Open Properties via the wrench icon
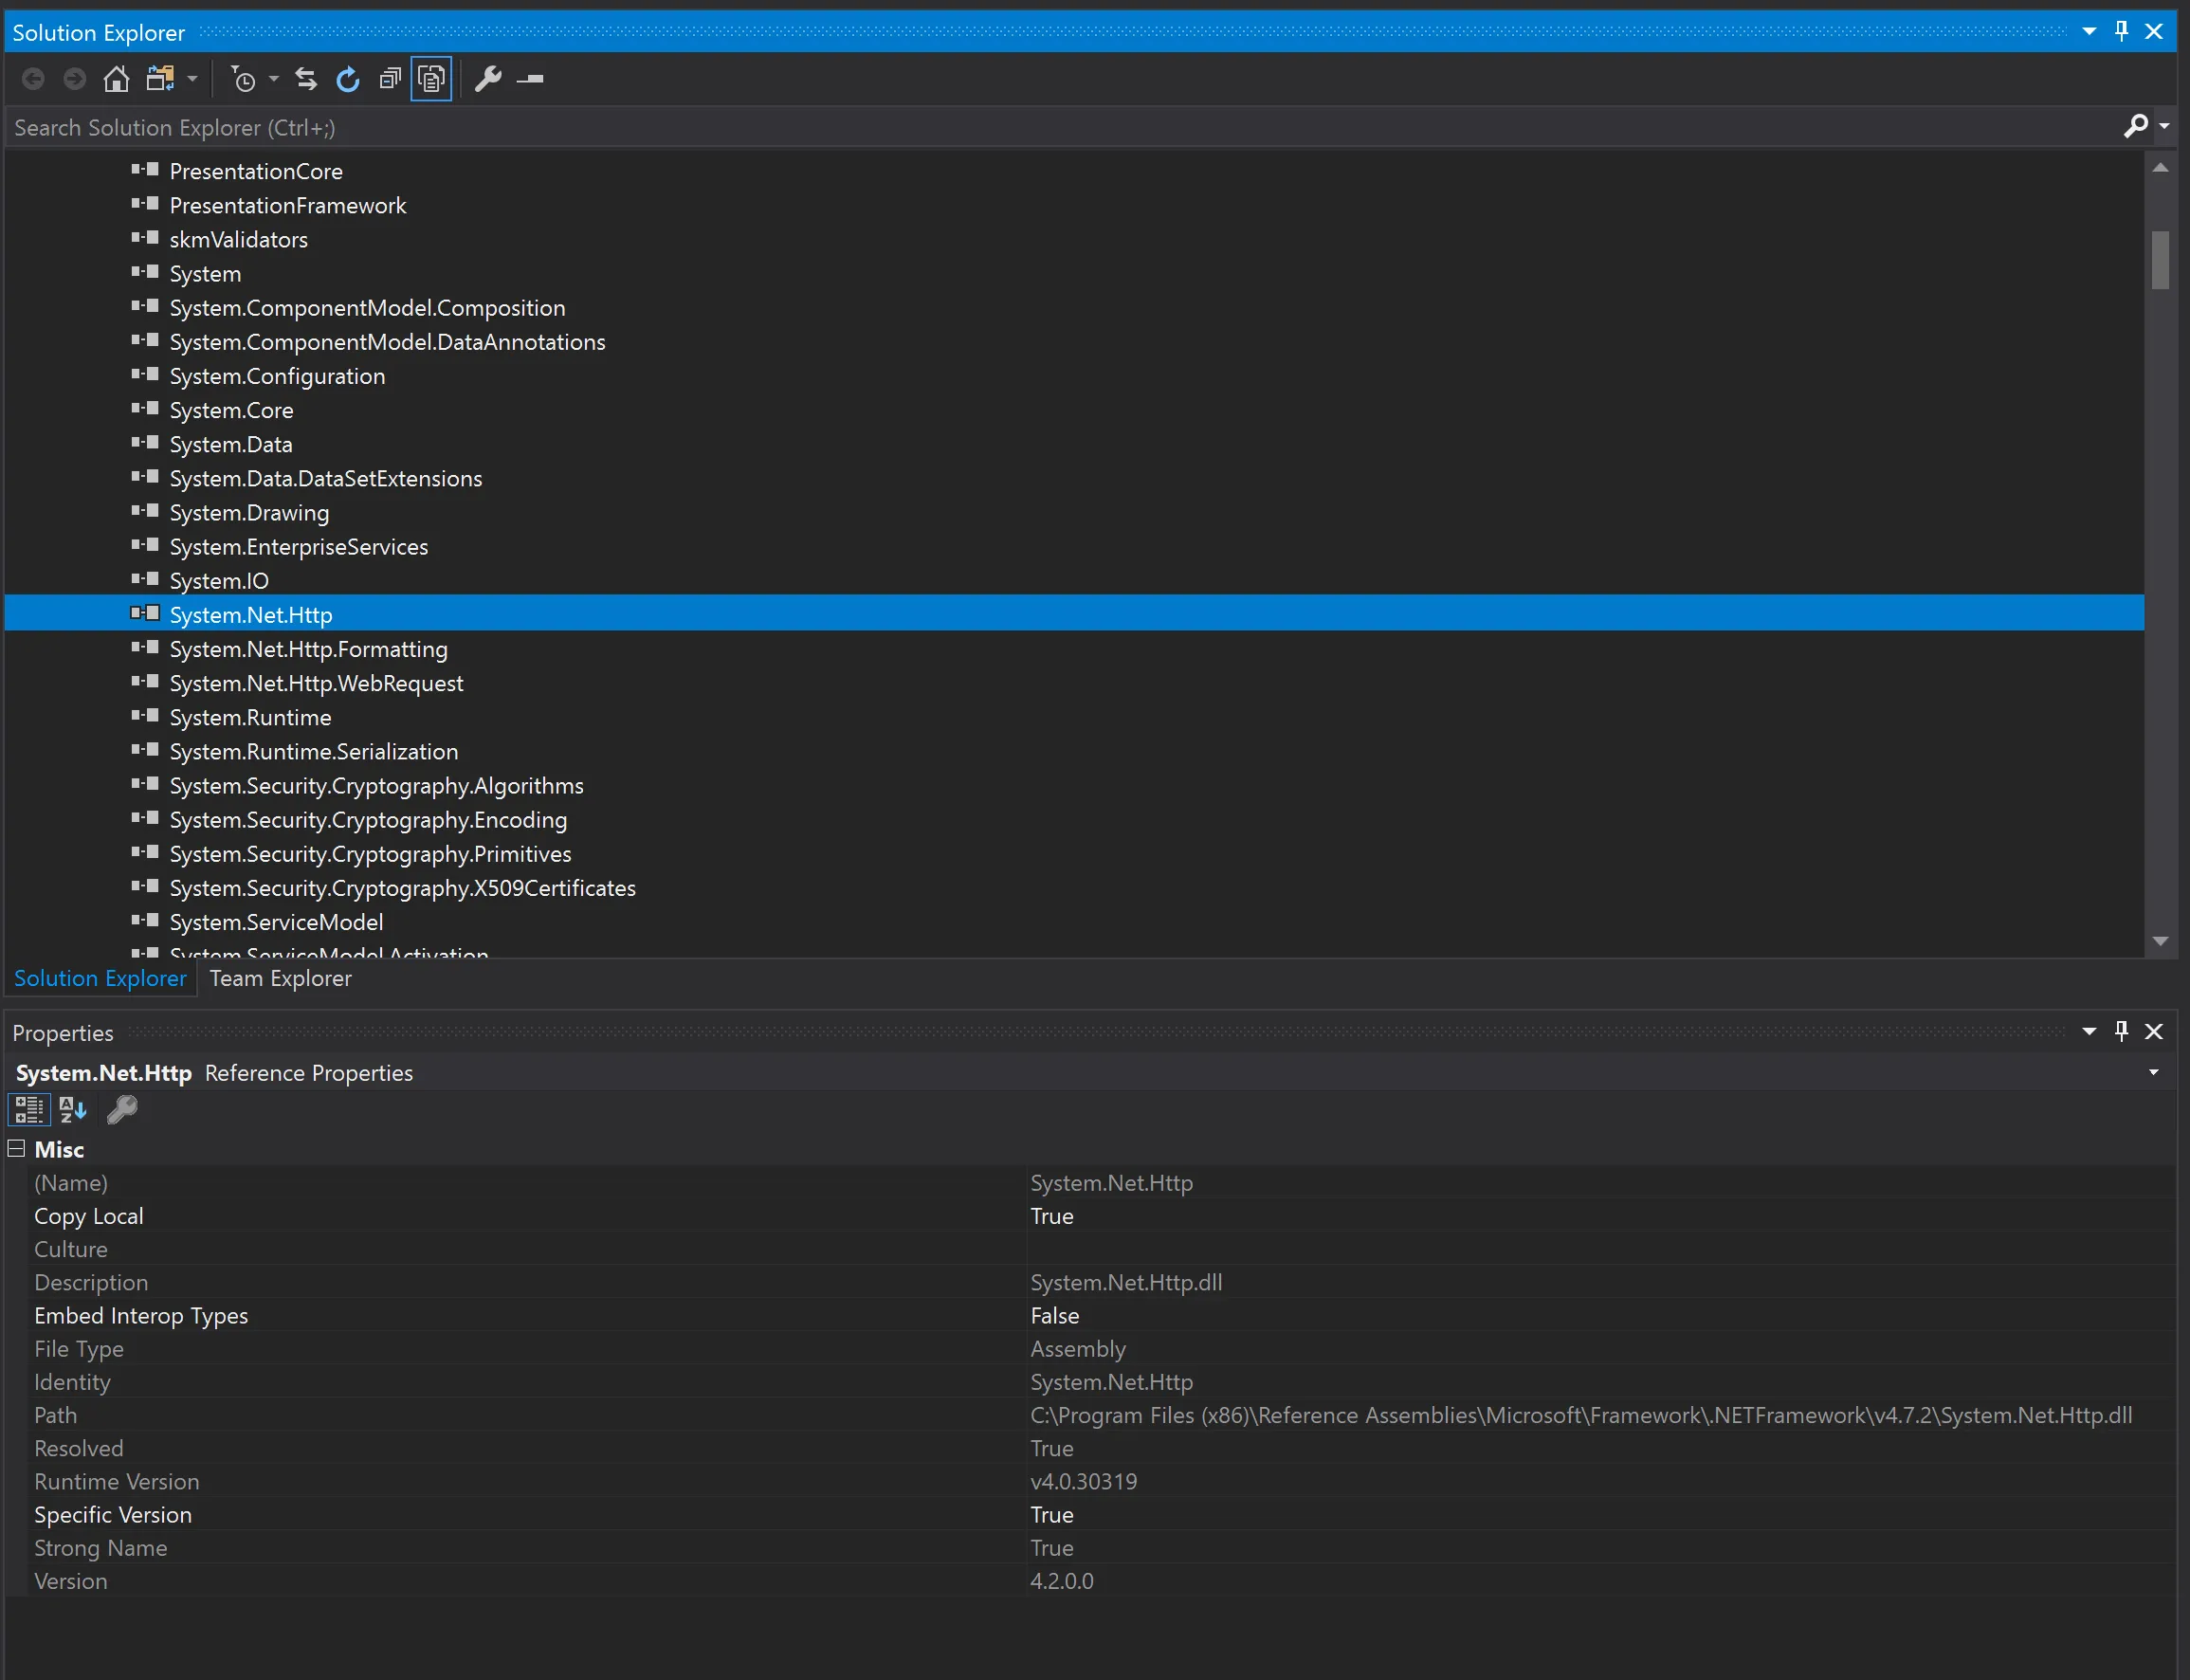The image size is (2190, 1680). point(488,79)
